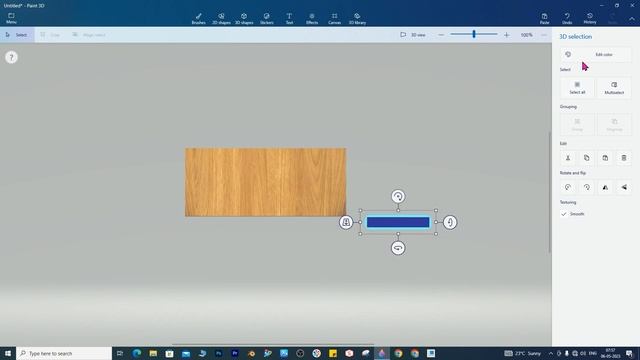The height and width of the screenshot is (360, 640).
Task: Click the canvas vertical scrollbar
Action: coord(549,192)
